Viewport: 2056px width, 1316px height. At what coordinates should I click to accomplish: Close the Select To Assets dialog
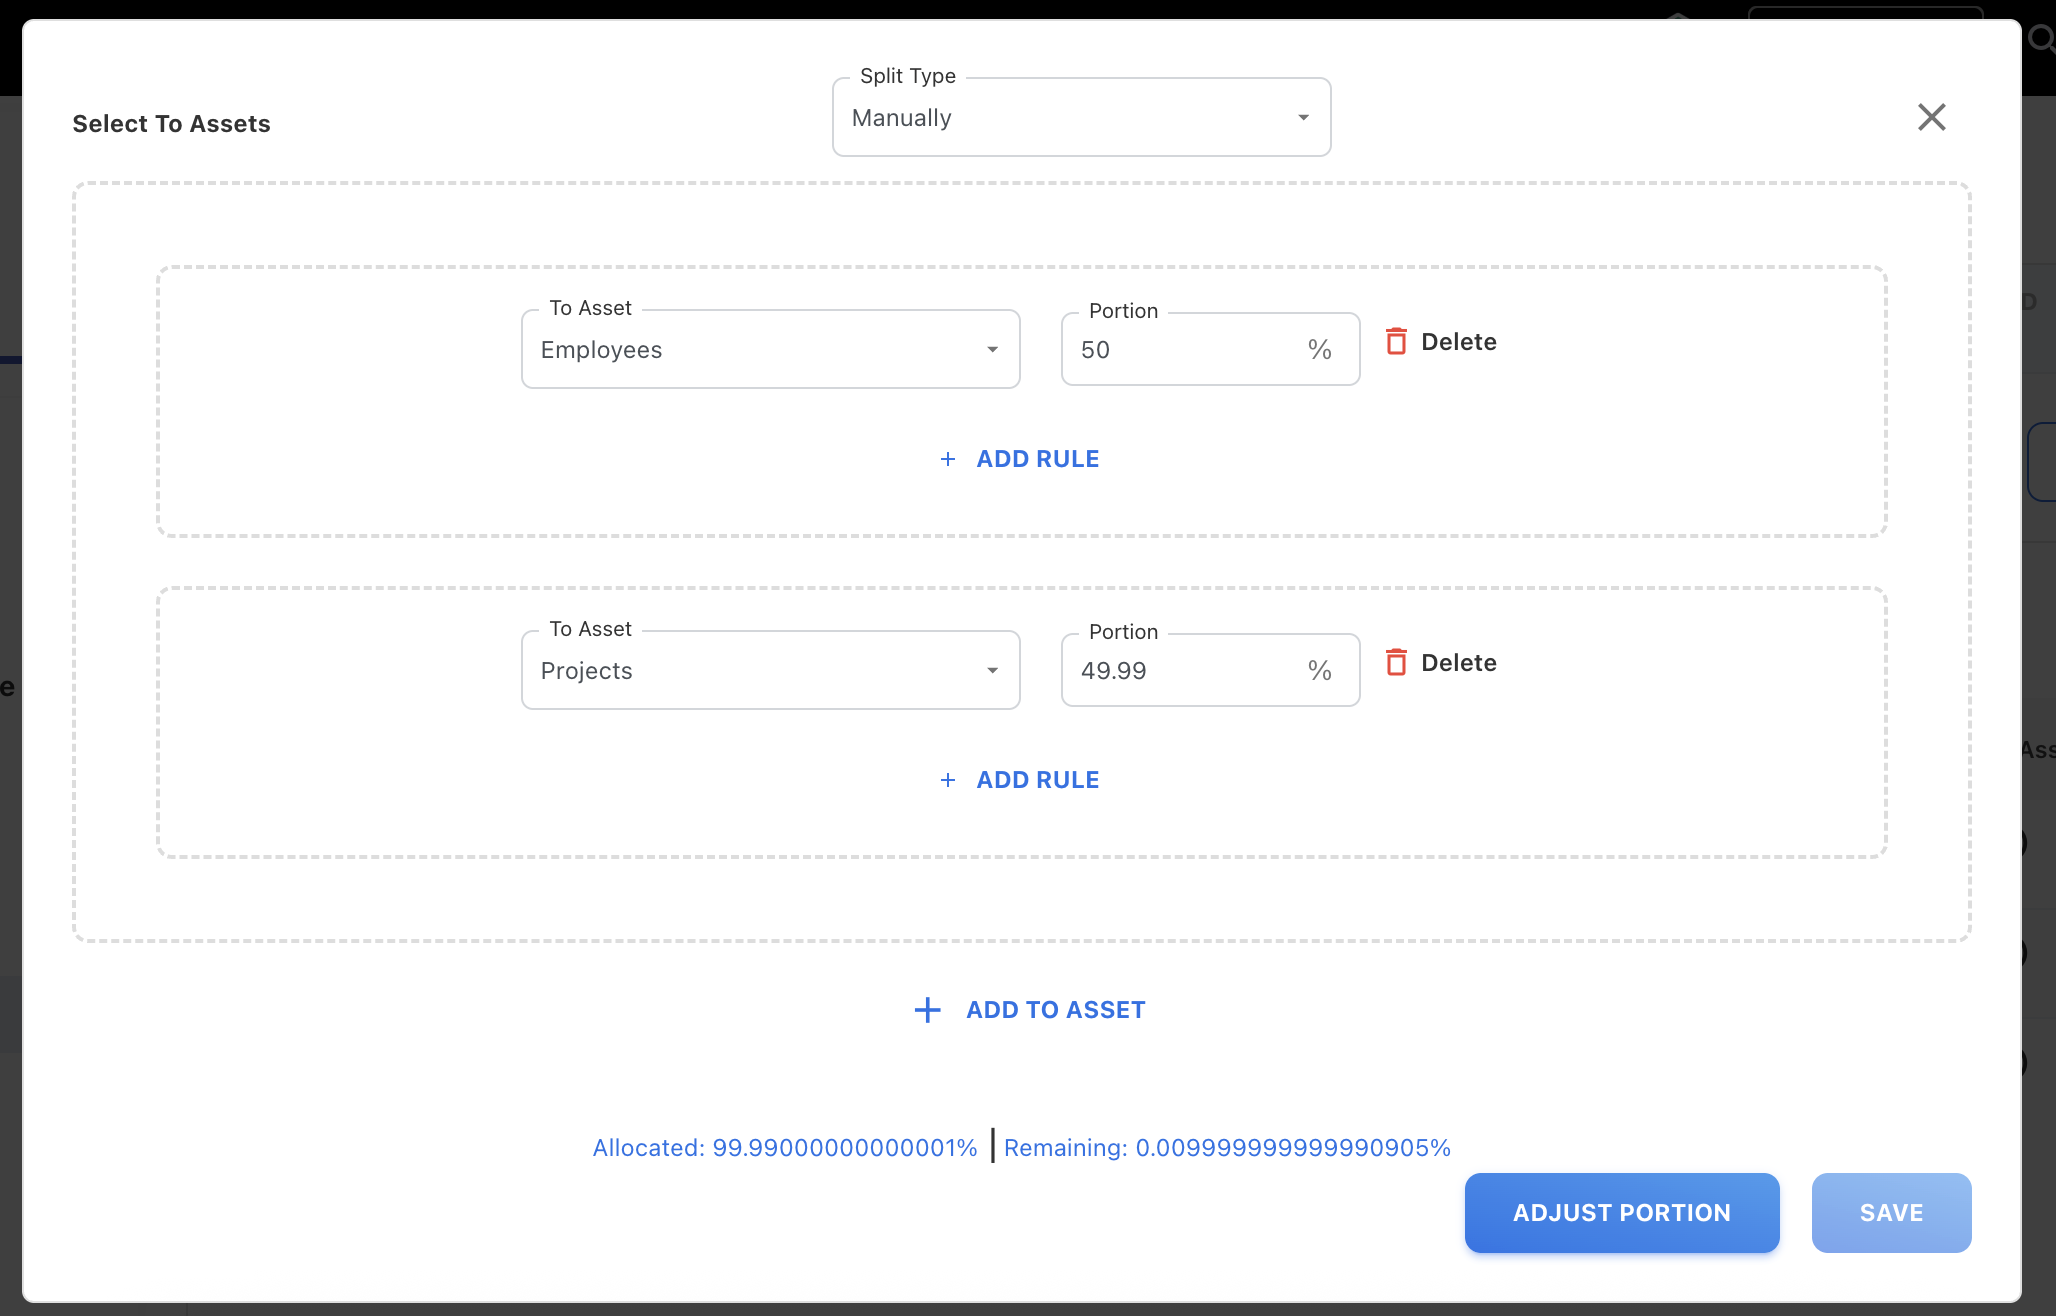(x=1931, y=118)
